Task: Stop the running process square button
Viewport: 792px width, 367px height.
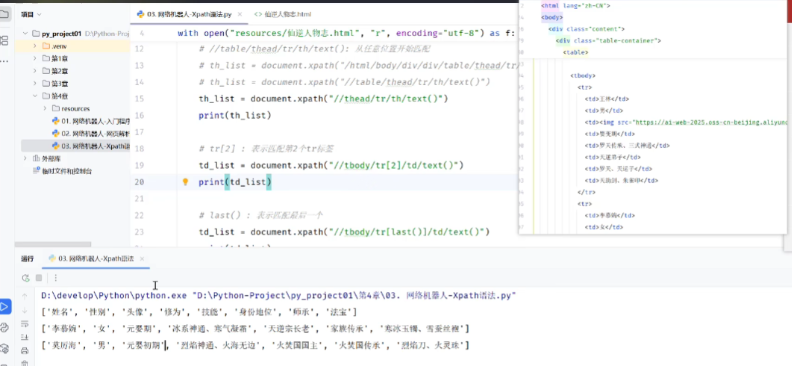Action: [x=39, y=278]
